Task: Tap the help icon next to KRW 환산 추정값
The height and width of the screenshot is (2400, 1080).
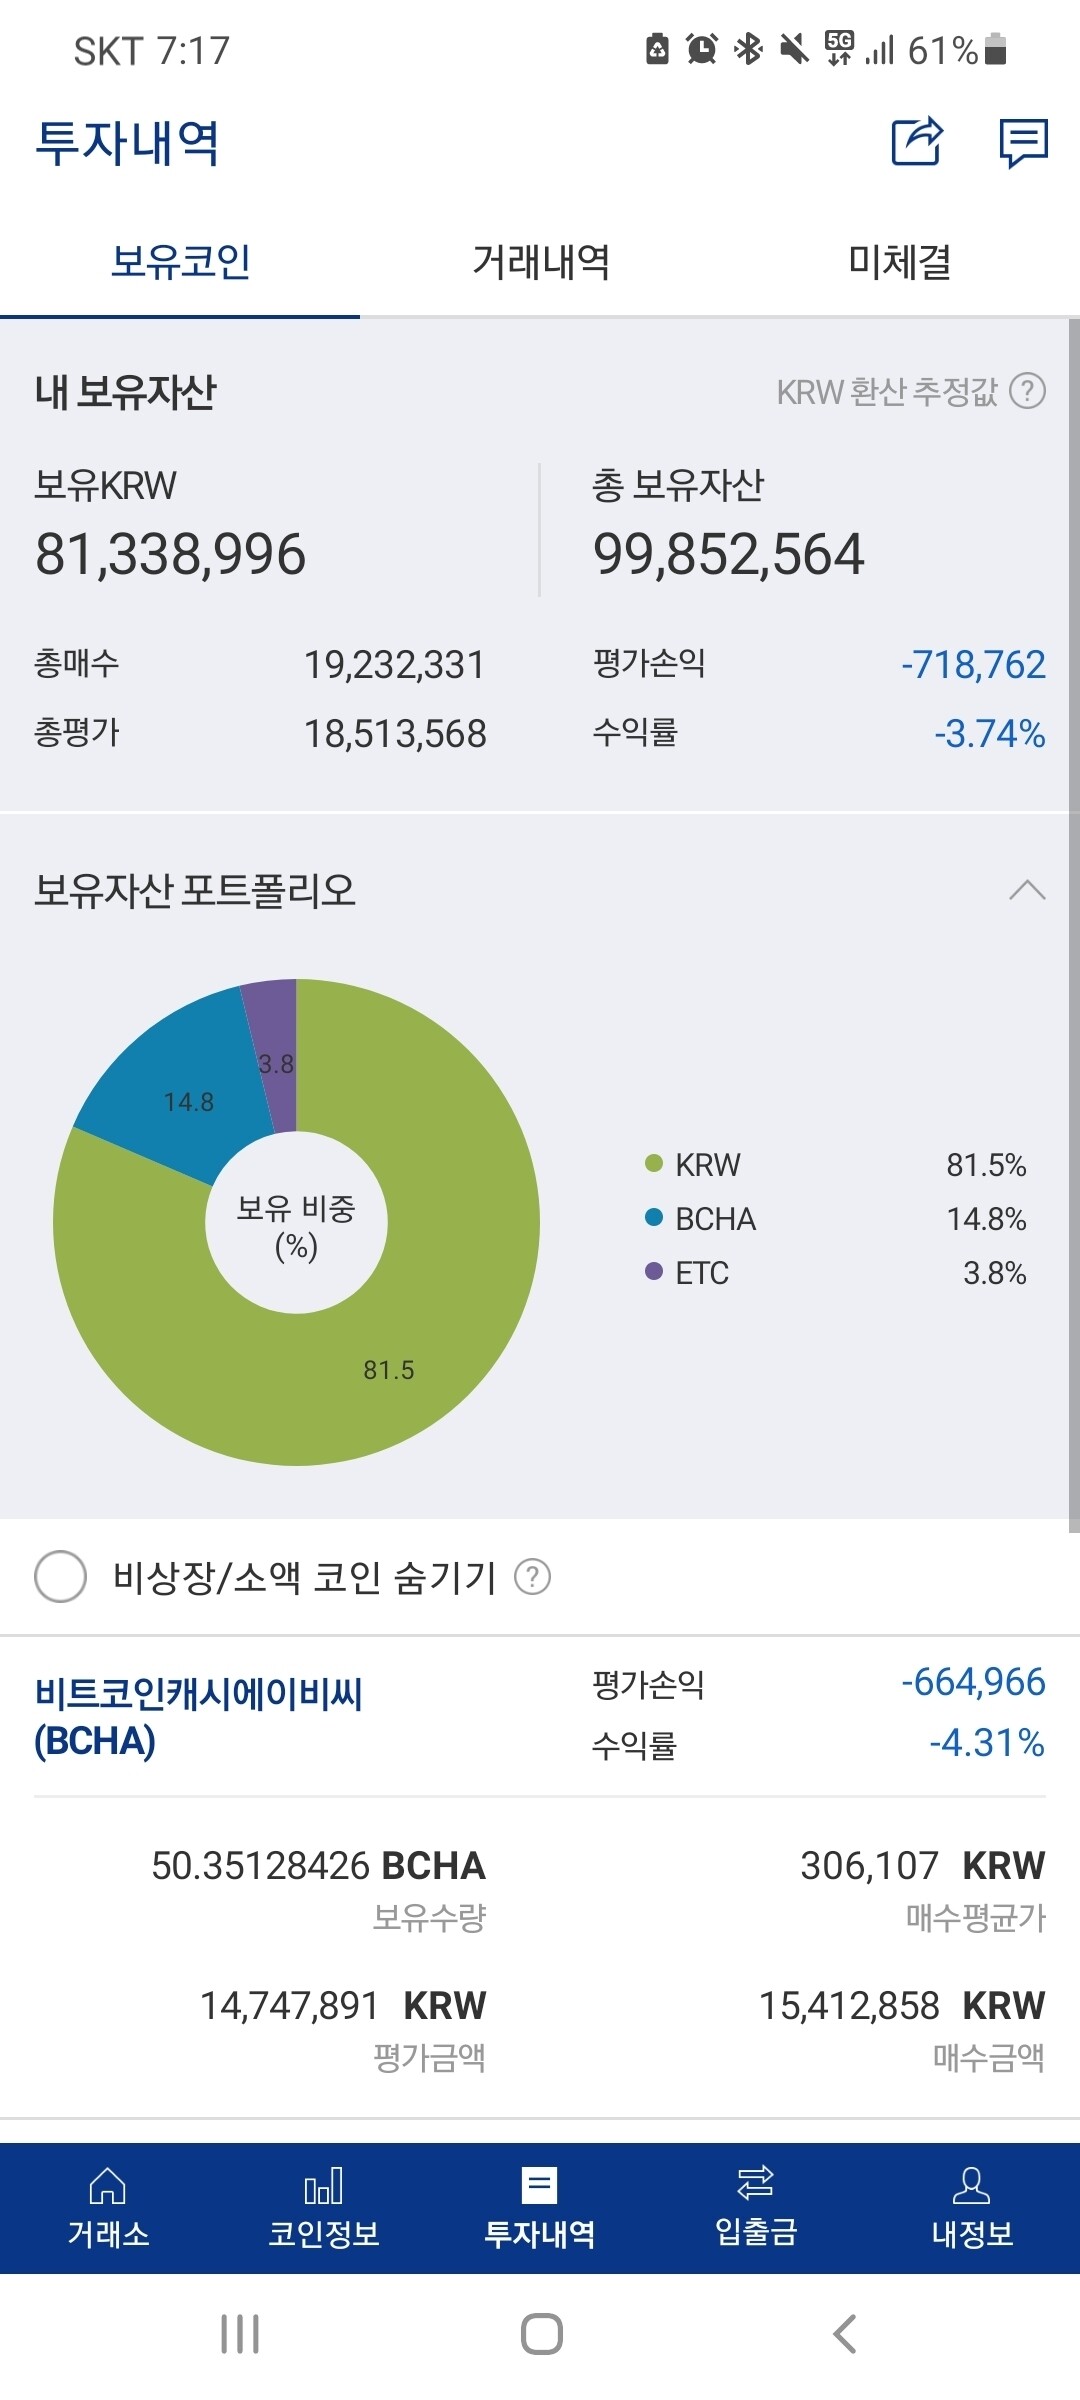Action: 1029,394
